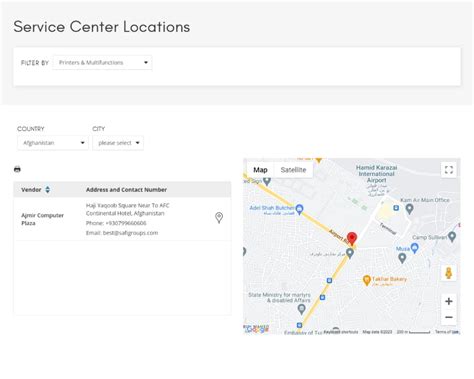This screenshot has width=474, height=379.
Task: Open the Country dropdown showing Afghanistan
Action: tap(53, 143)
